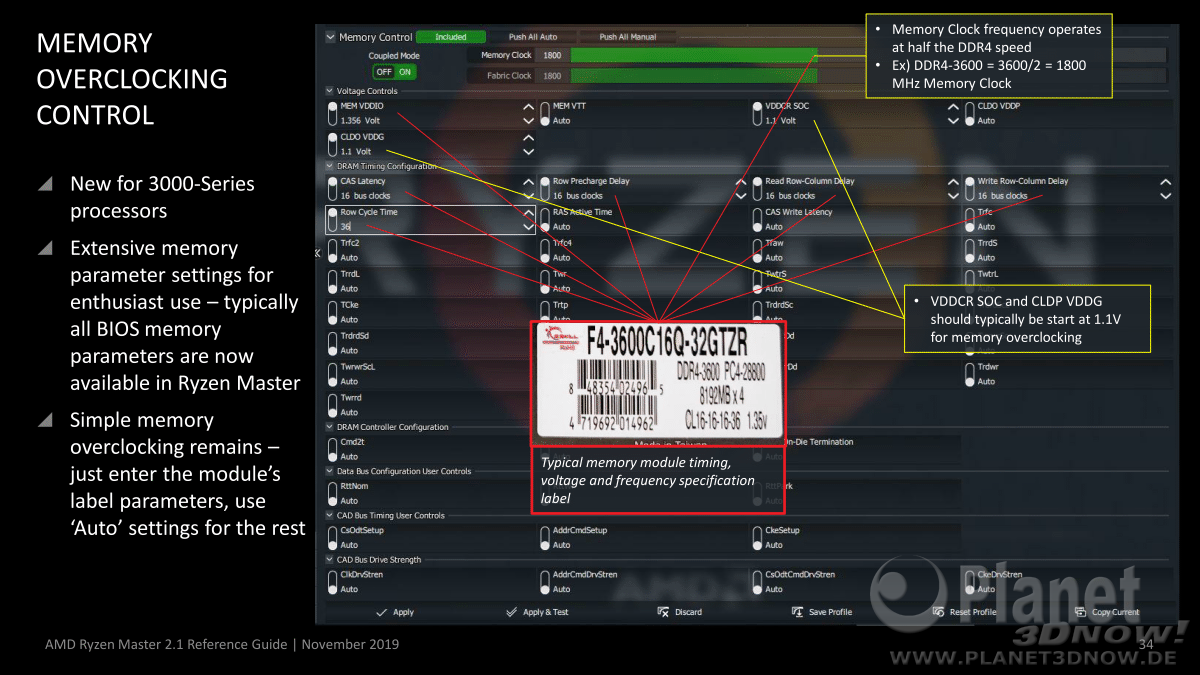Toggle CsOdtSetup auto switch
The image size is (1200, 675).
[x=333, y=537]
